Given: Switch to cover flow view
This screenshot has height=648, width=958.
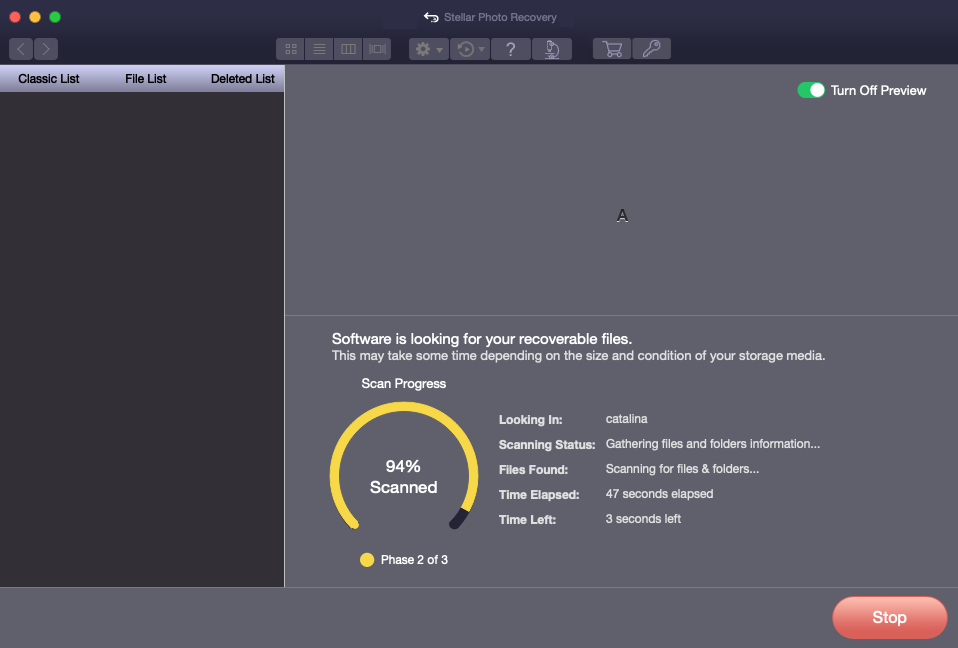Looking at the screenshot, I should pyautogui.click(x=377, y=49).
